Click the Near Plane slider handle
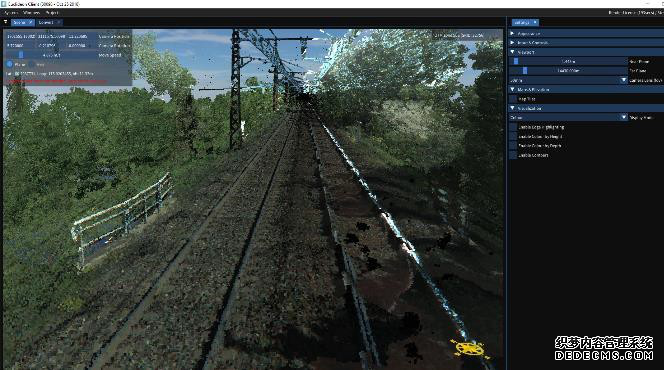This screenshot has height=370, width=664. pyautogui.click(x=516, y=61)
